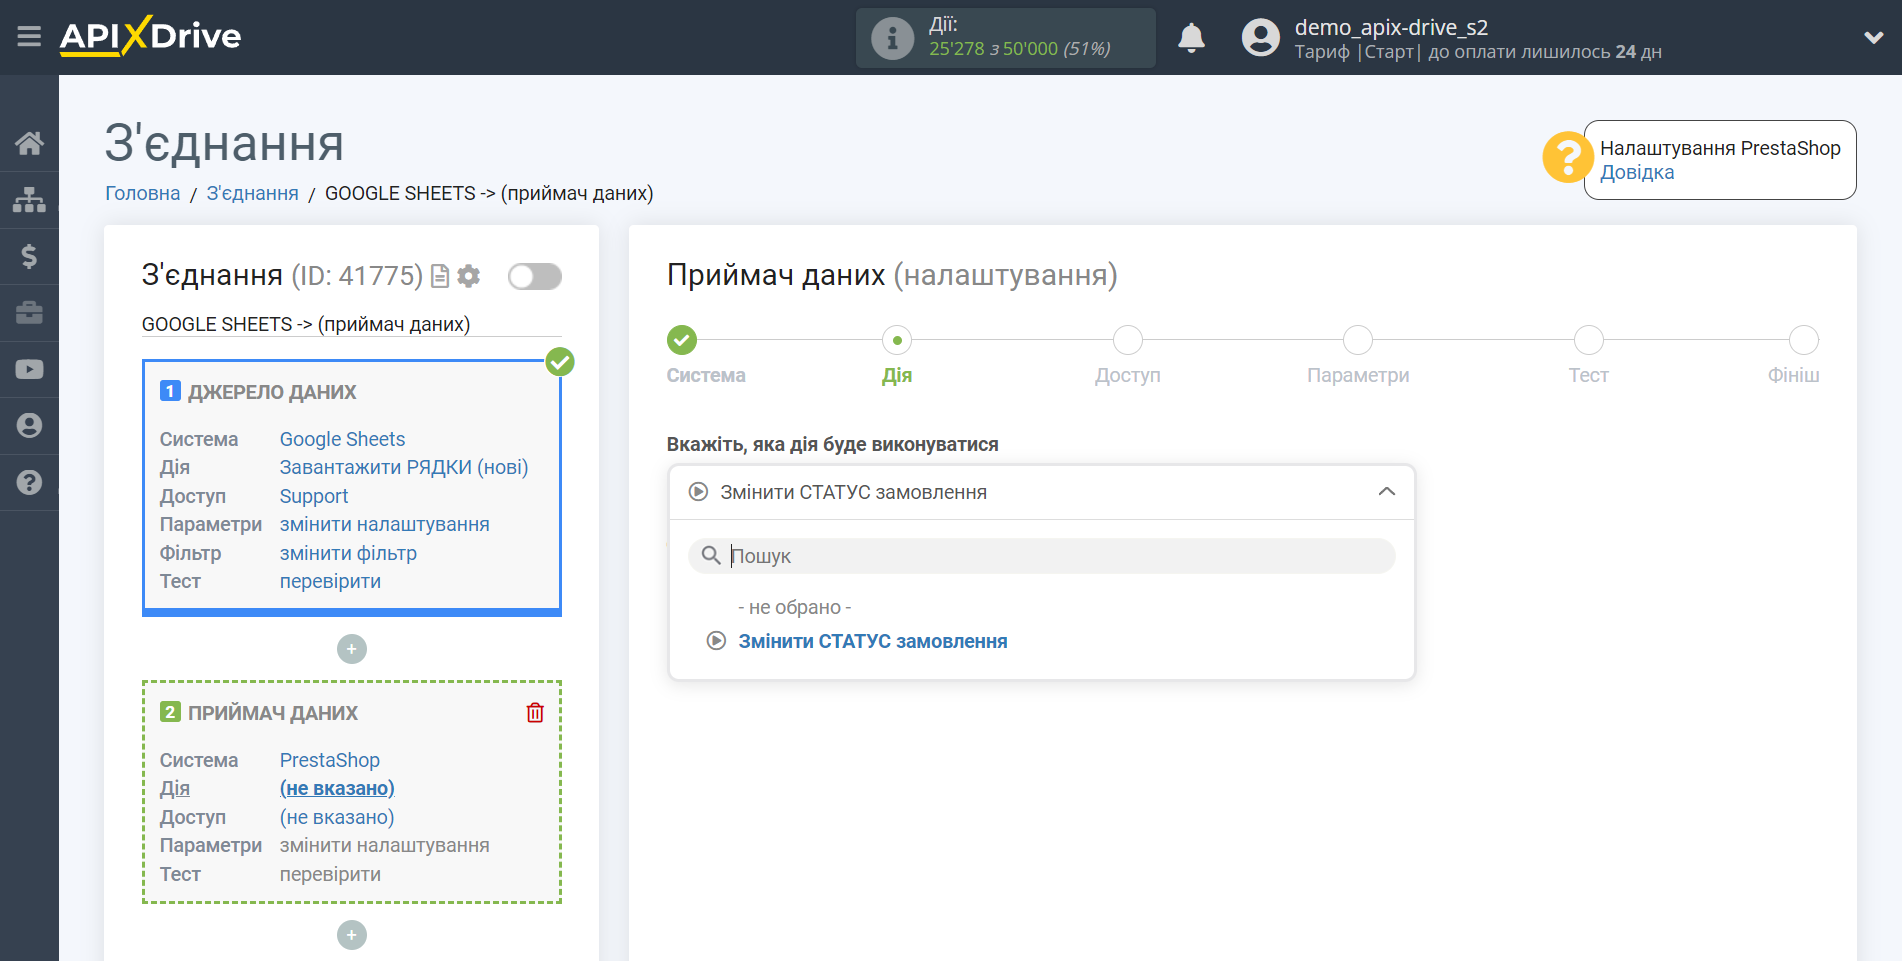The height and width of the screenshot is (961, 1902).
Task: Add a block below the receiver
Action: tap(352, 935)
